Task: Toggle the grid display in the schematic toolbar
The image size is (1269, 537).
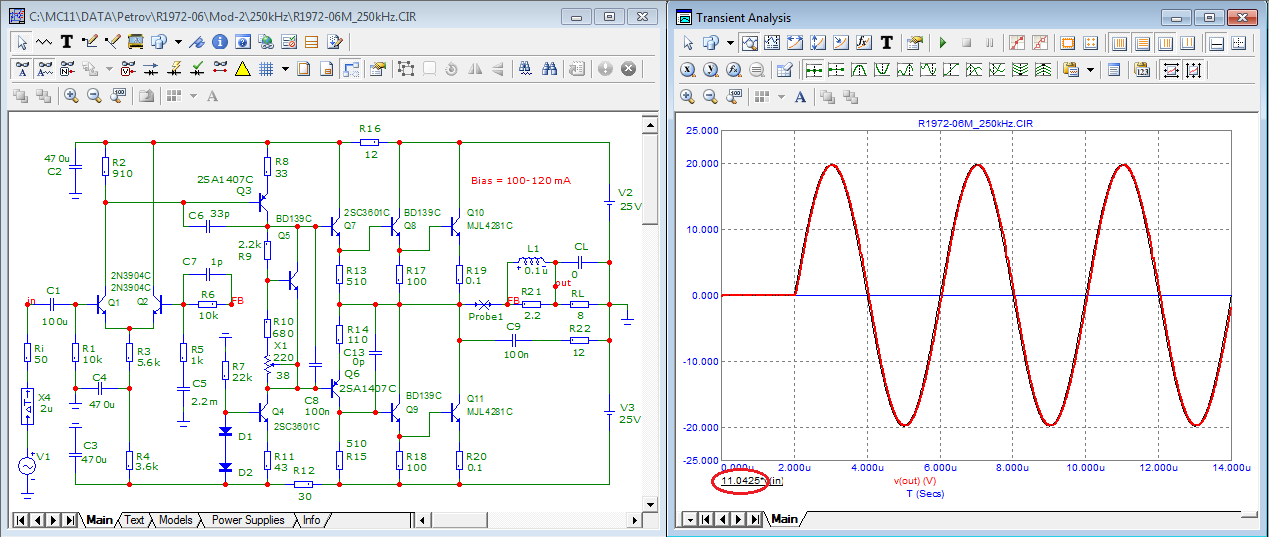Action: click(x=267, y=69)
